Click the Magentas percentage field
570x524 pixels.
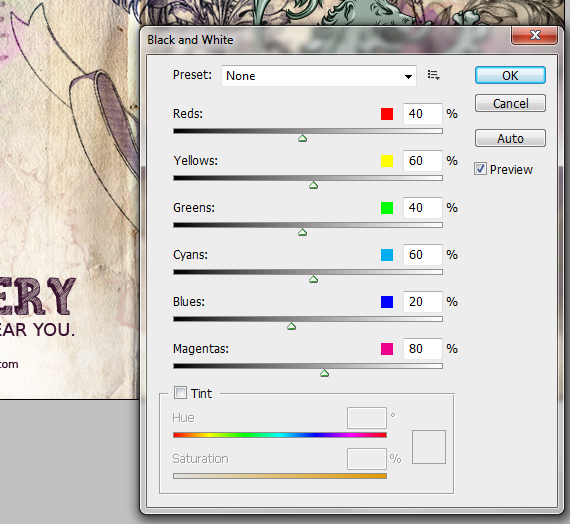click(x=423, y=349)
